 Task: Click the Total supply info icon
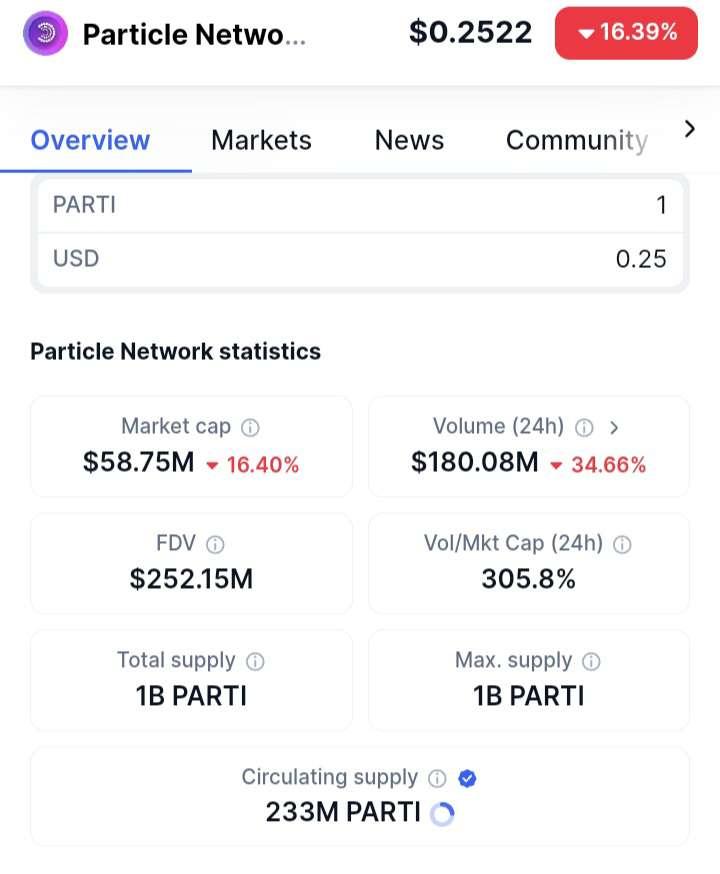pyautogui.click(x=255, y=662)
